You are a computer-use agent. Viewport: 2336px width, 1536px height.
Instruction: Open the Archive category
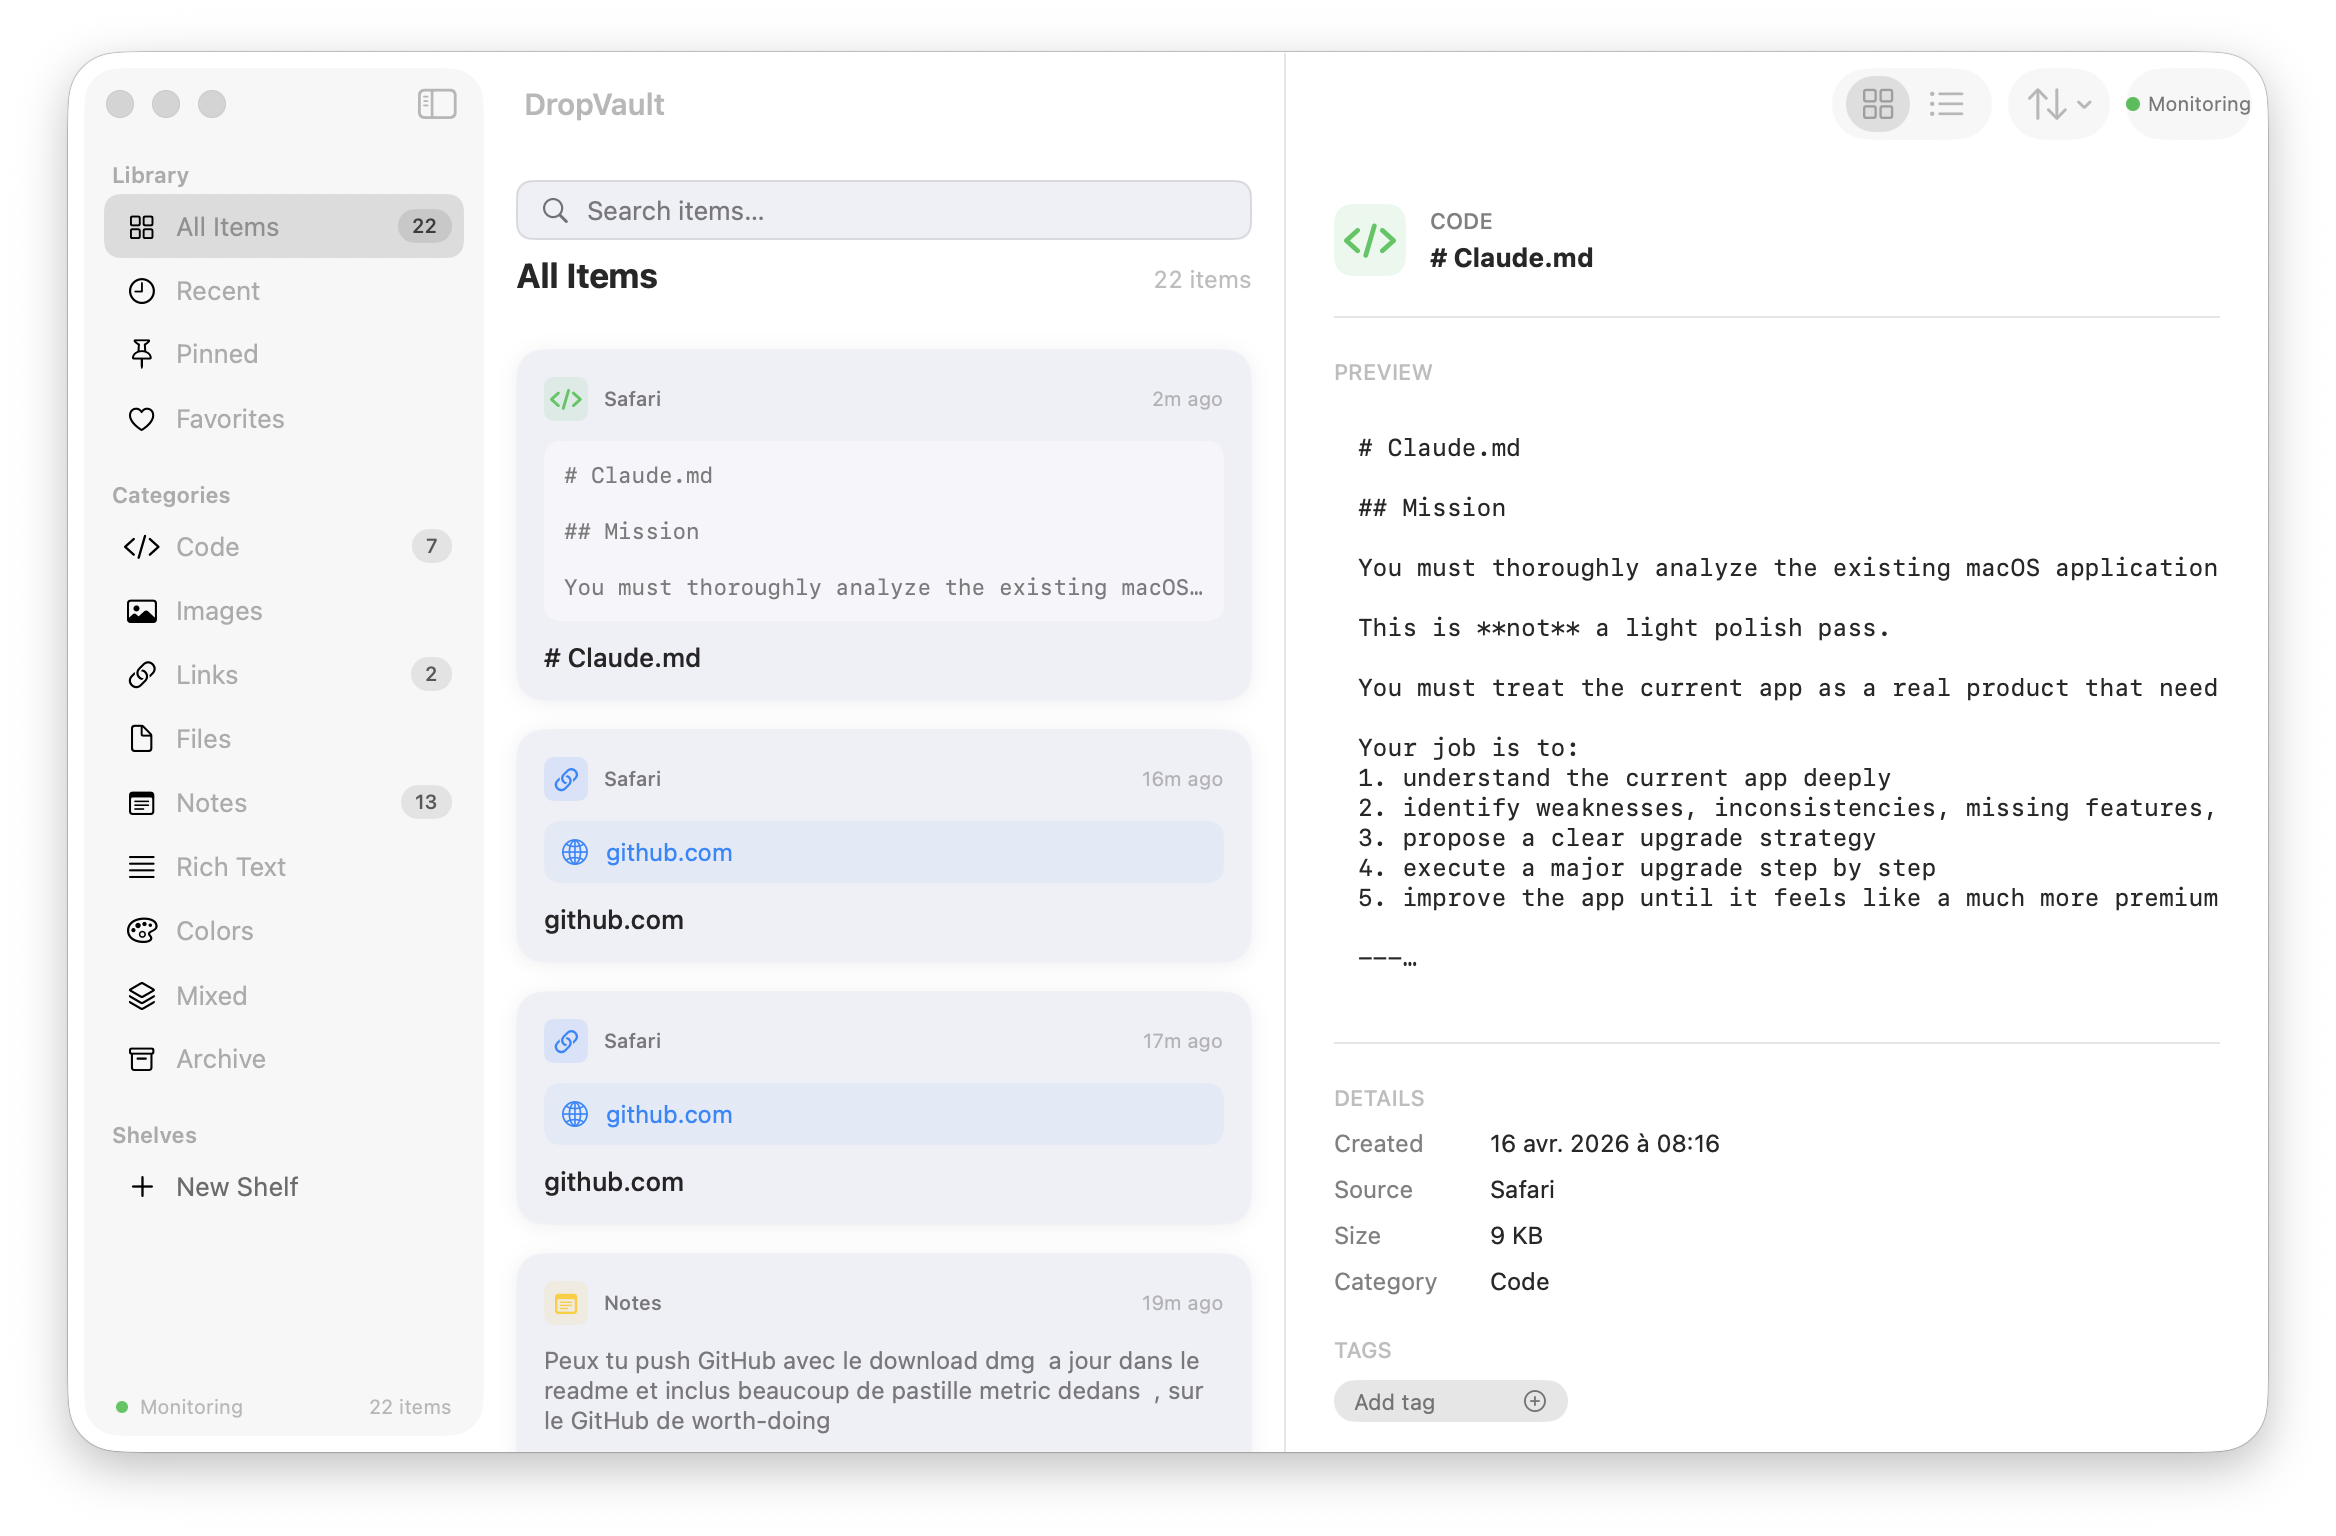(220, 1059)
